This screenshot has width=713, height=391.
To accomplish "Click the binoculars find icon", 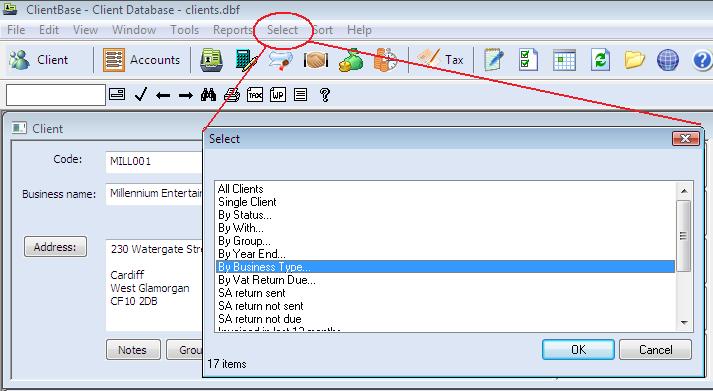I will click(x=208, y=95).
